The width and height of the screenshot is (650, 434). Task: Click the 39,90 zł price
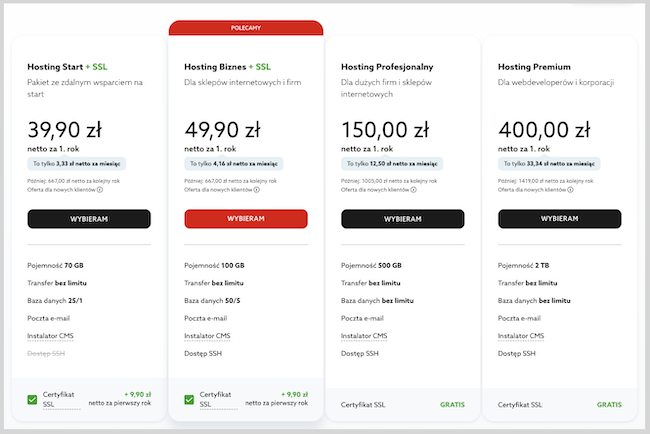tap(65, 130)
